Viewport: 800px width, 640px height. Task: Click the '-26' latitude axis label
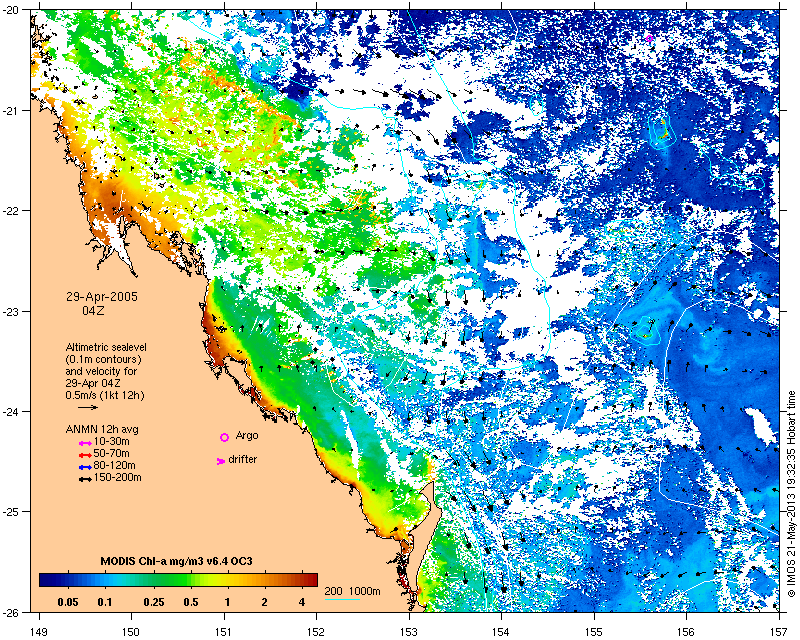coord(11,611)
